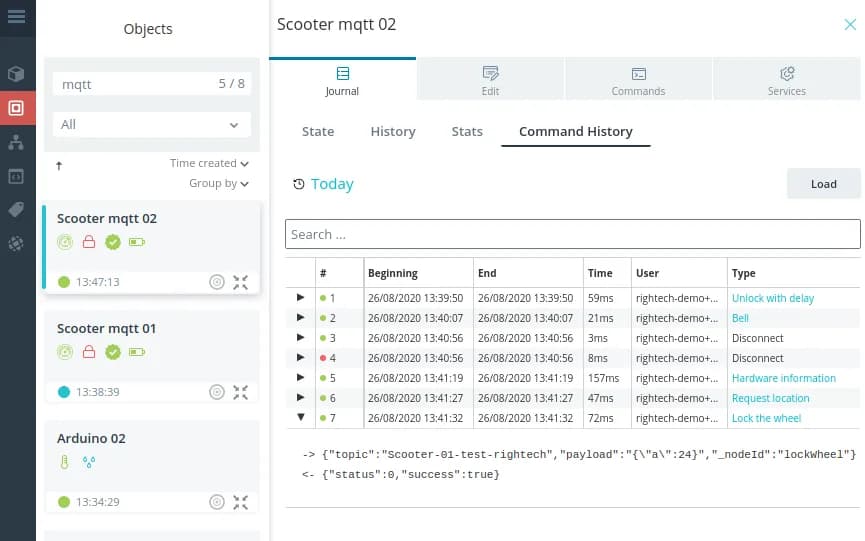865x541 pixels.
Task: Open the All filter dropdown
Action: click(151, 125)
